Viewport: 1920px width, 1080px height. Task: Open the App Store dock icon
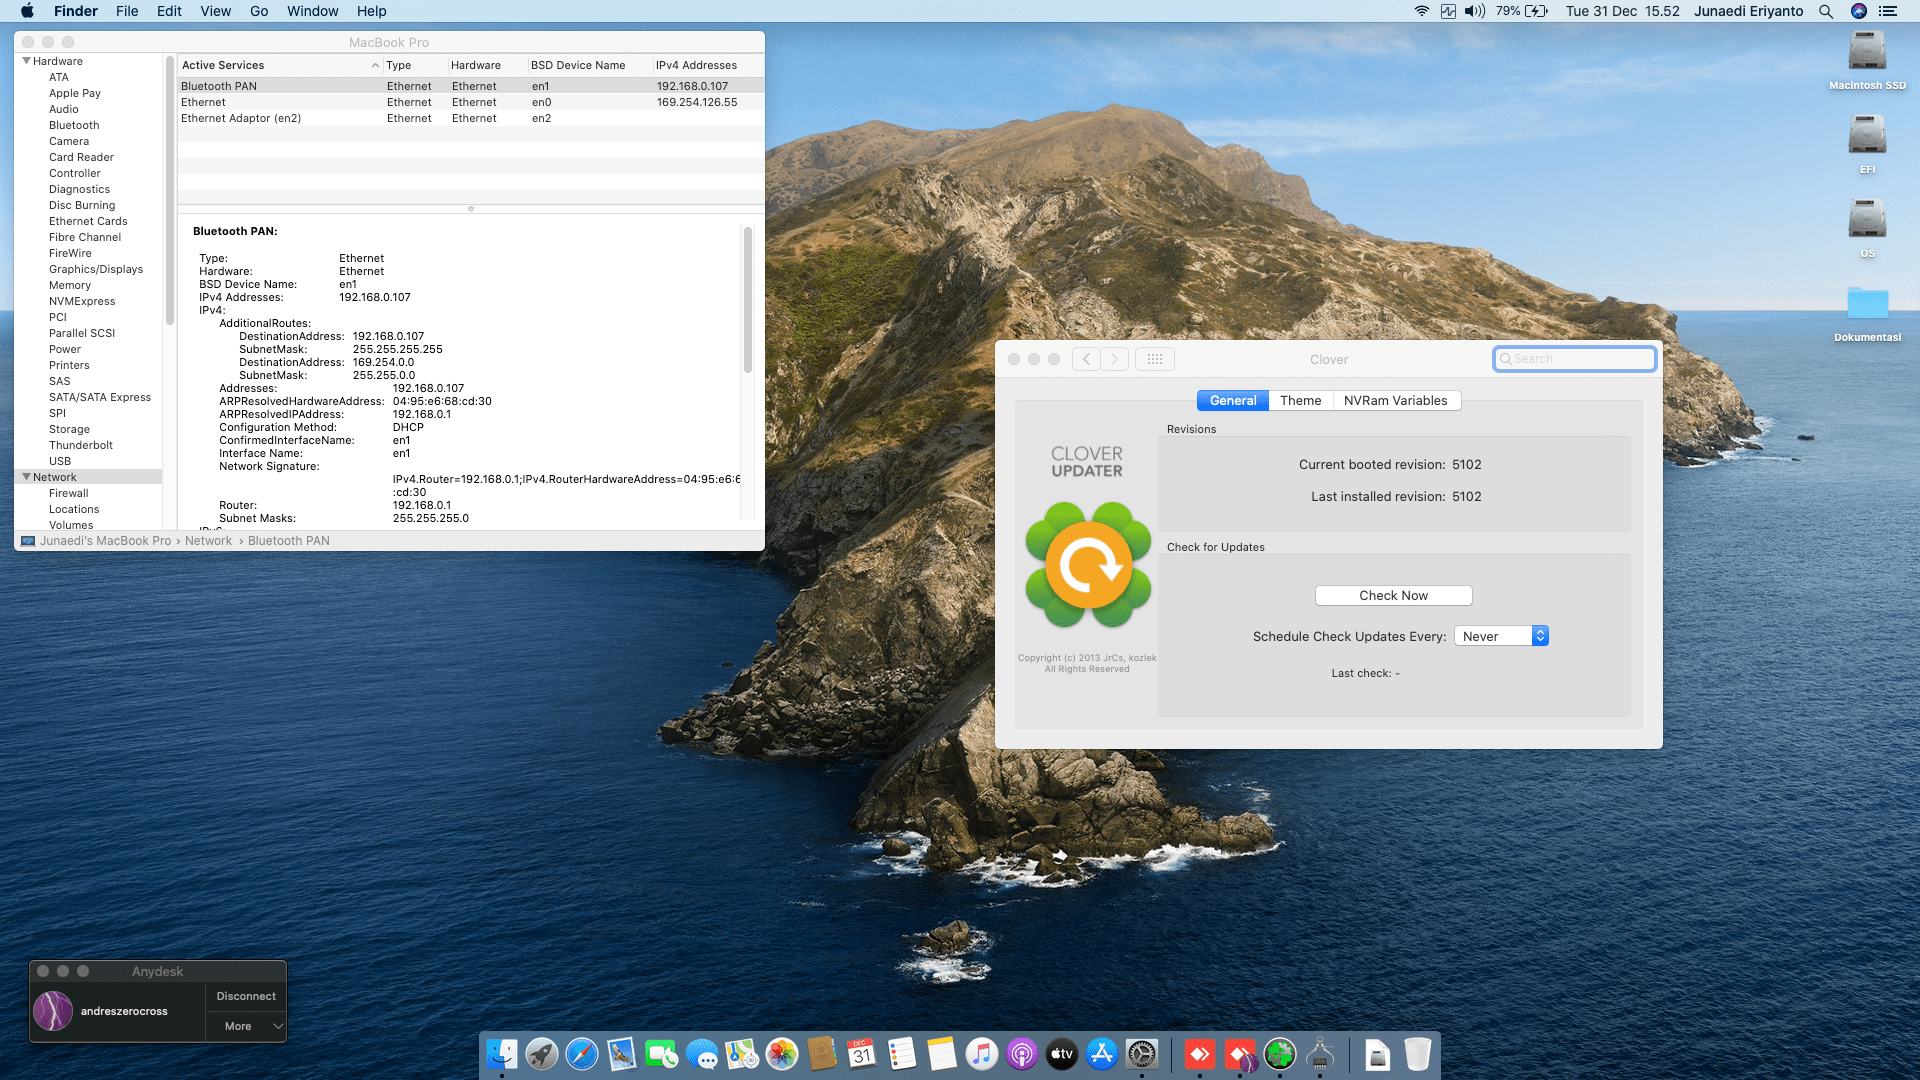(x=1101, y=1054)
